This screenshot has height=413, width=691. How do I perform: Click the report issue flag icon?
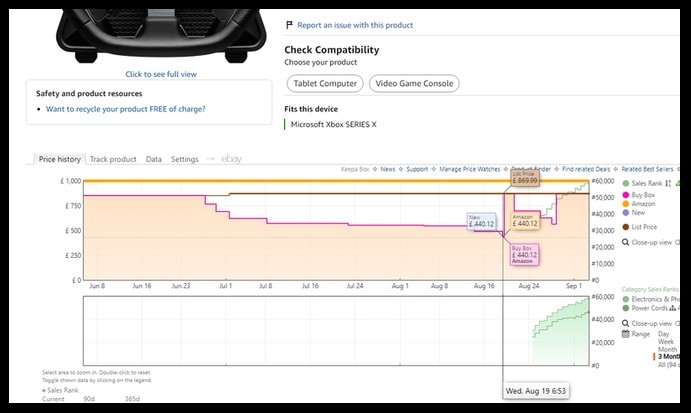(289, 25)
